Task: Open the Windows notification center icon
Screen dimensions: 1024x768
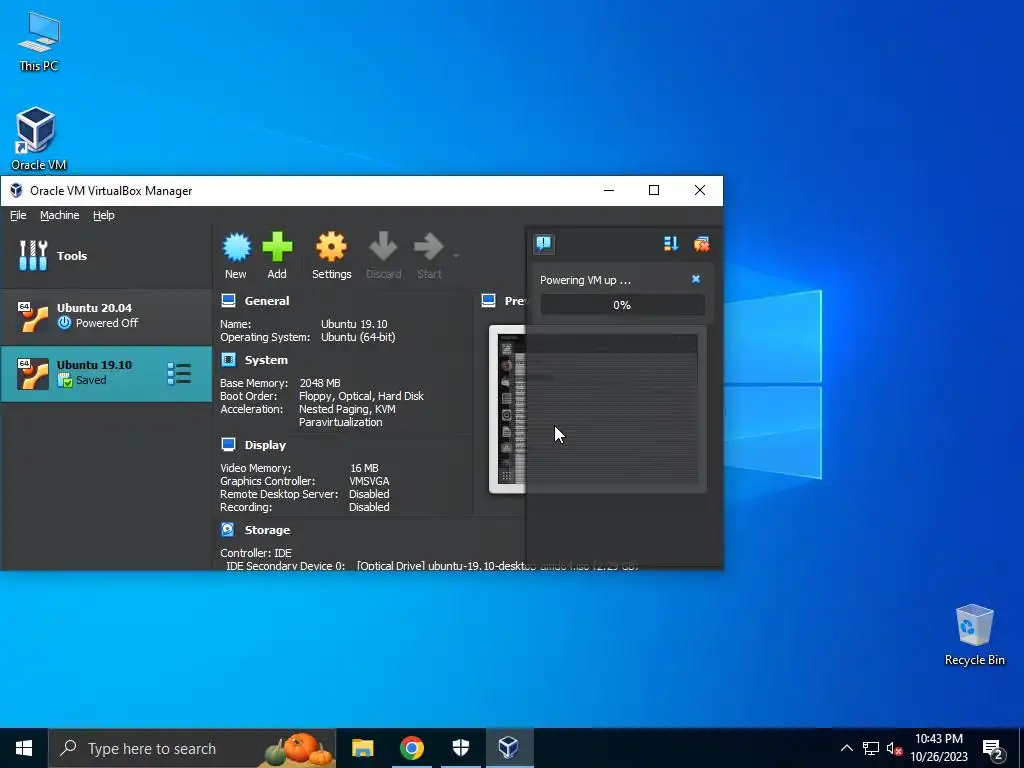Action: tap(993, 748)
